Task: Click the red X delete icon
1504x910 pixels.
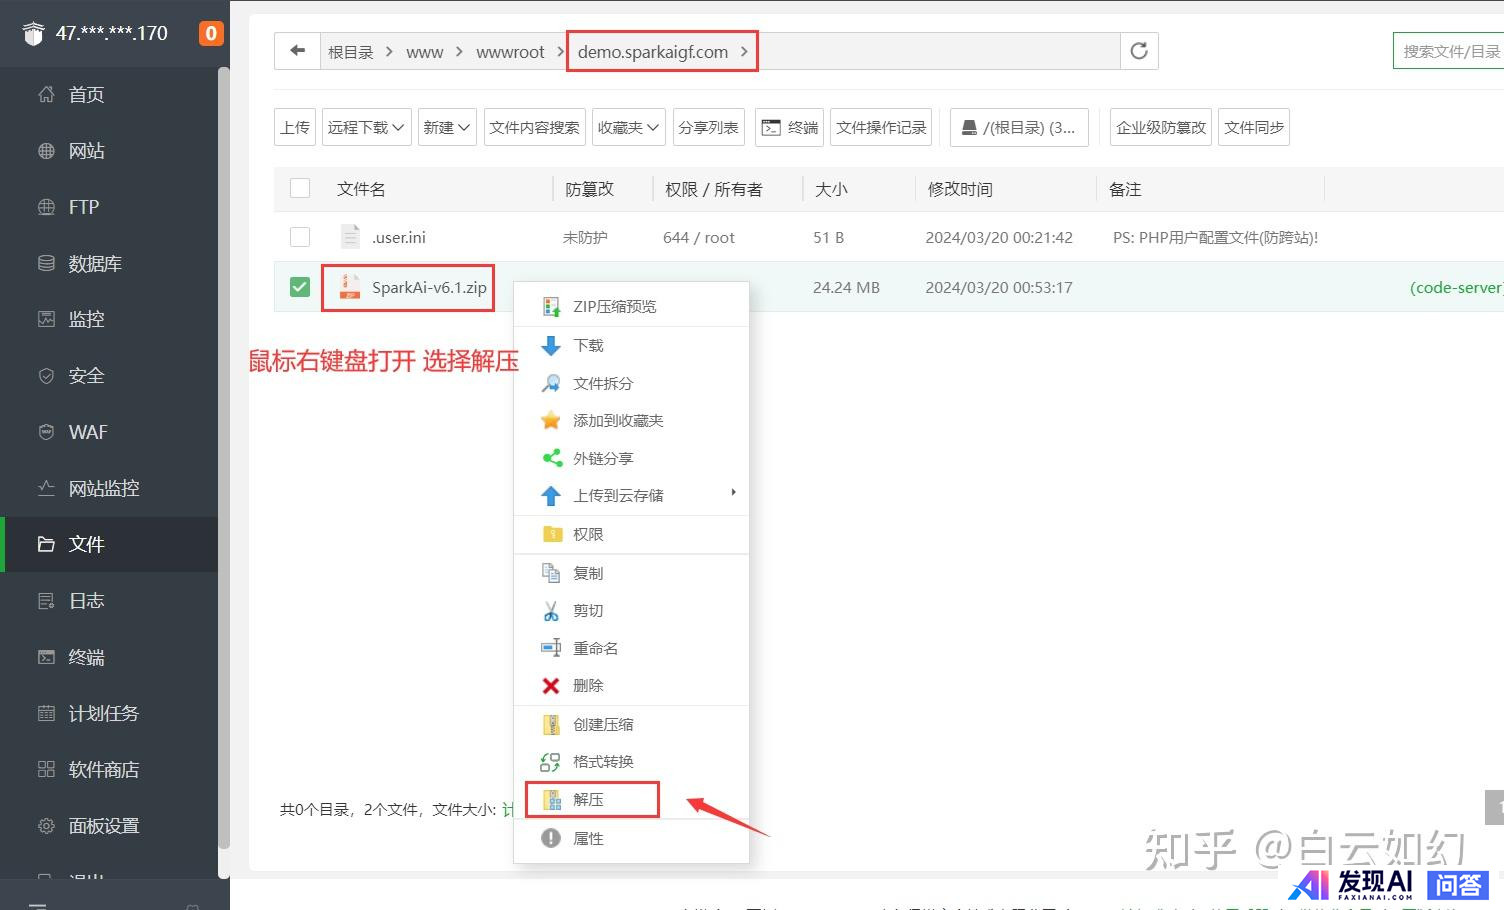Action: click(550, 686)
